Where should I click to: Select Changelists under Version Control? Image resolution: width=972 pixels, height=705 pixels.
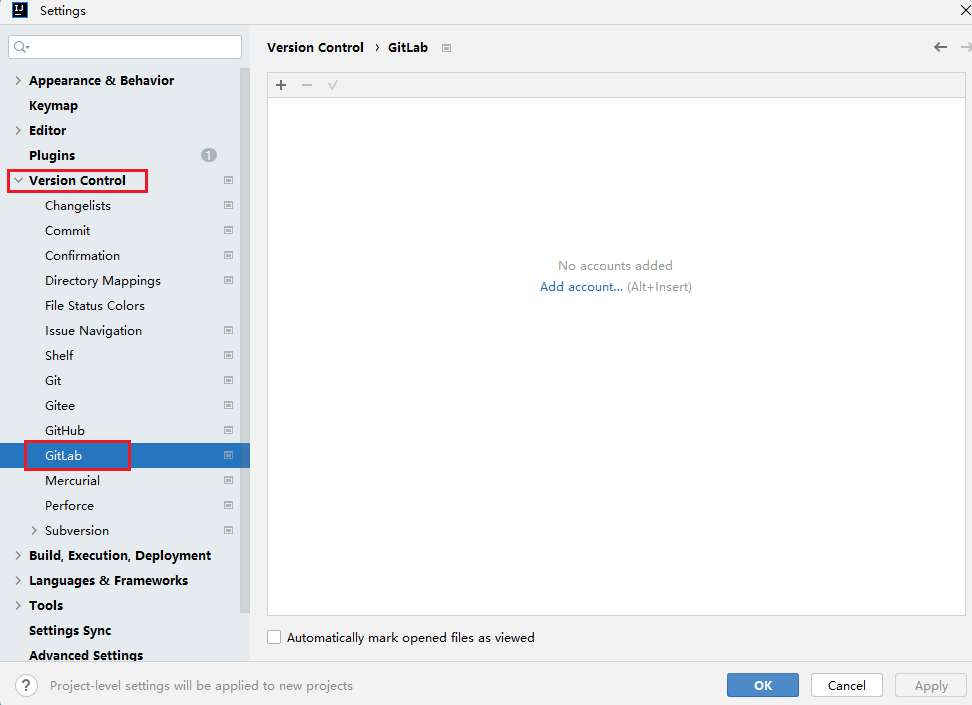point(77,205)
